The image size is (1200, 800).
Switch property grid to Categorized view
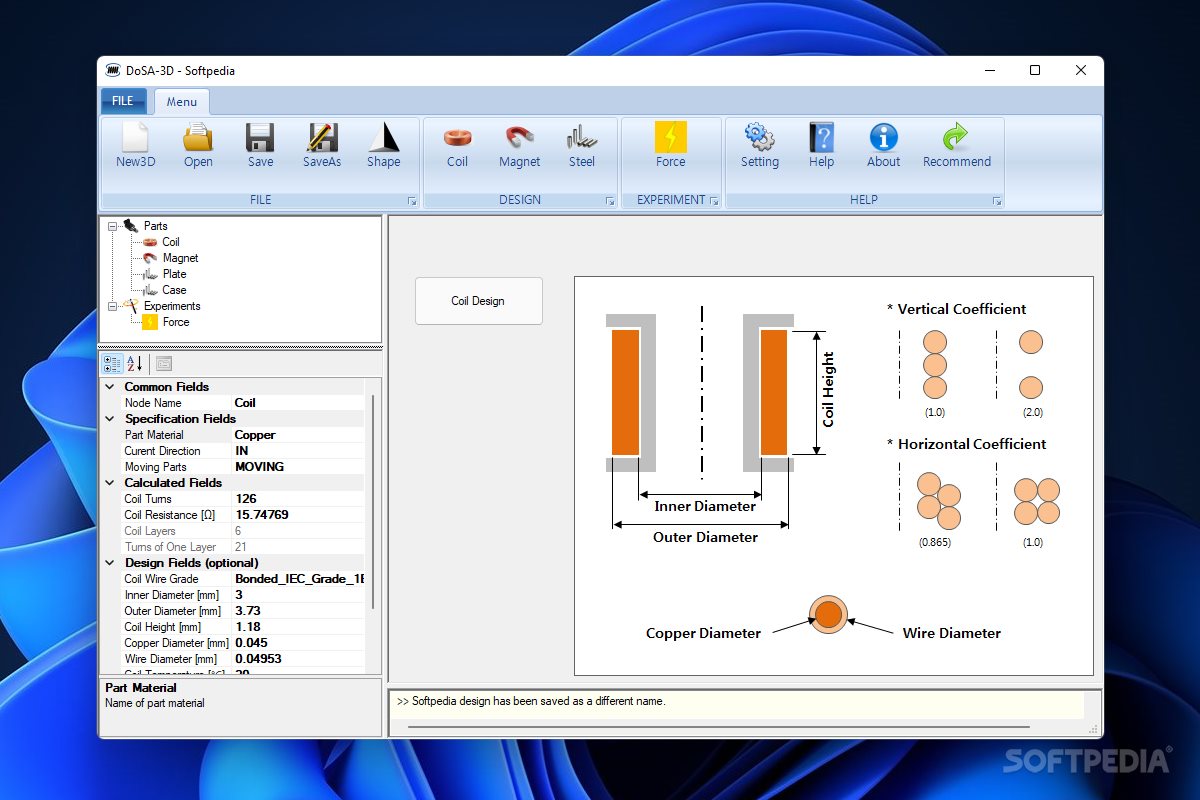click(112, 364)
